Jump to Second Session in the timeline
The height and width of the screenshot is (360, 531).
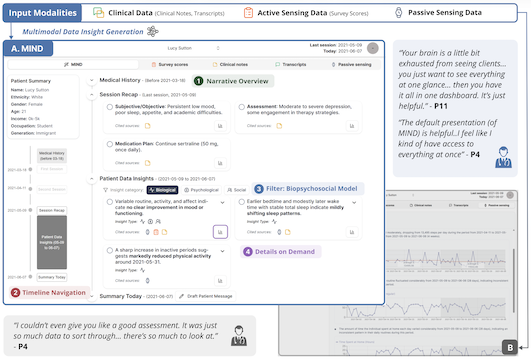52,189
